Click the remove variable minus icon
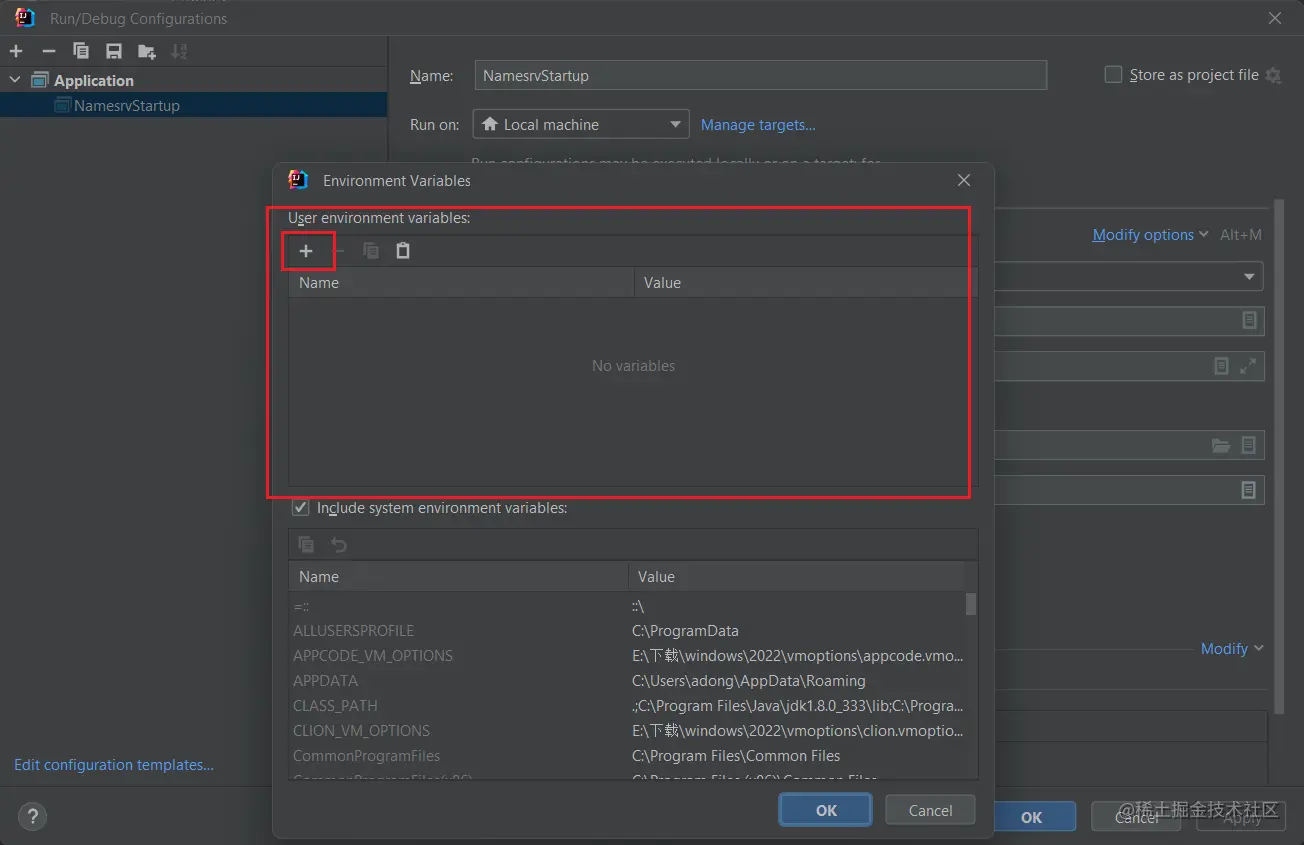The image size is (1304, 845). click(338, 251)
